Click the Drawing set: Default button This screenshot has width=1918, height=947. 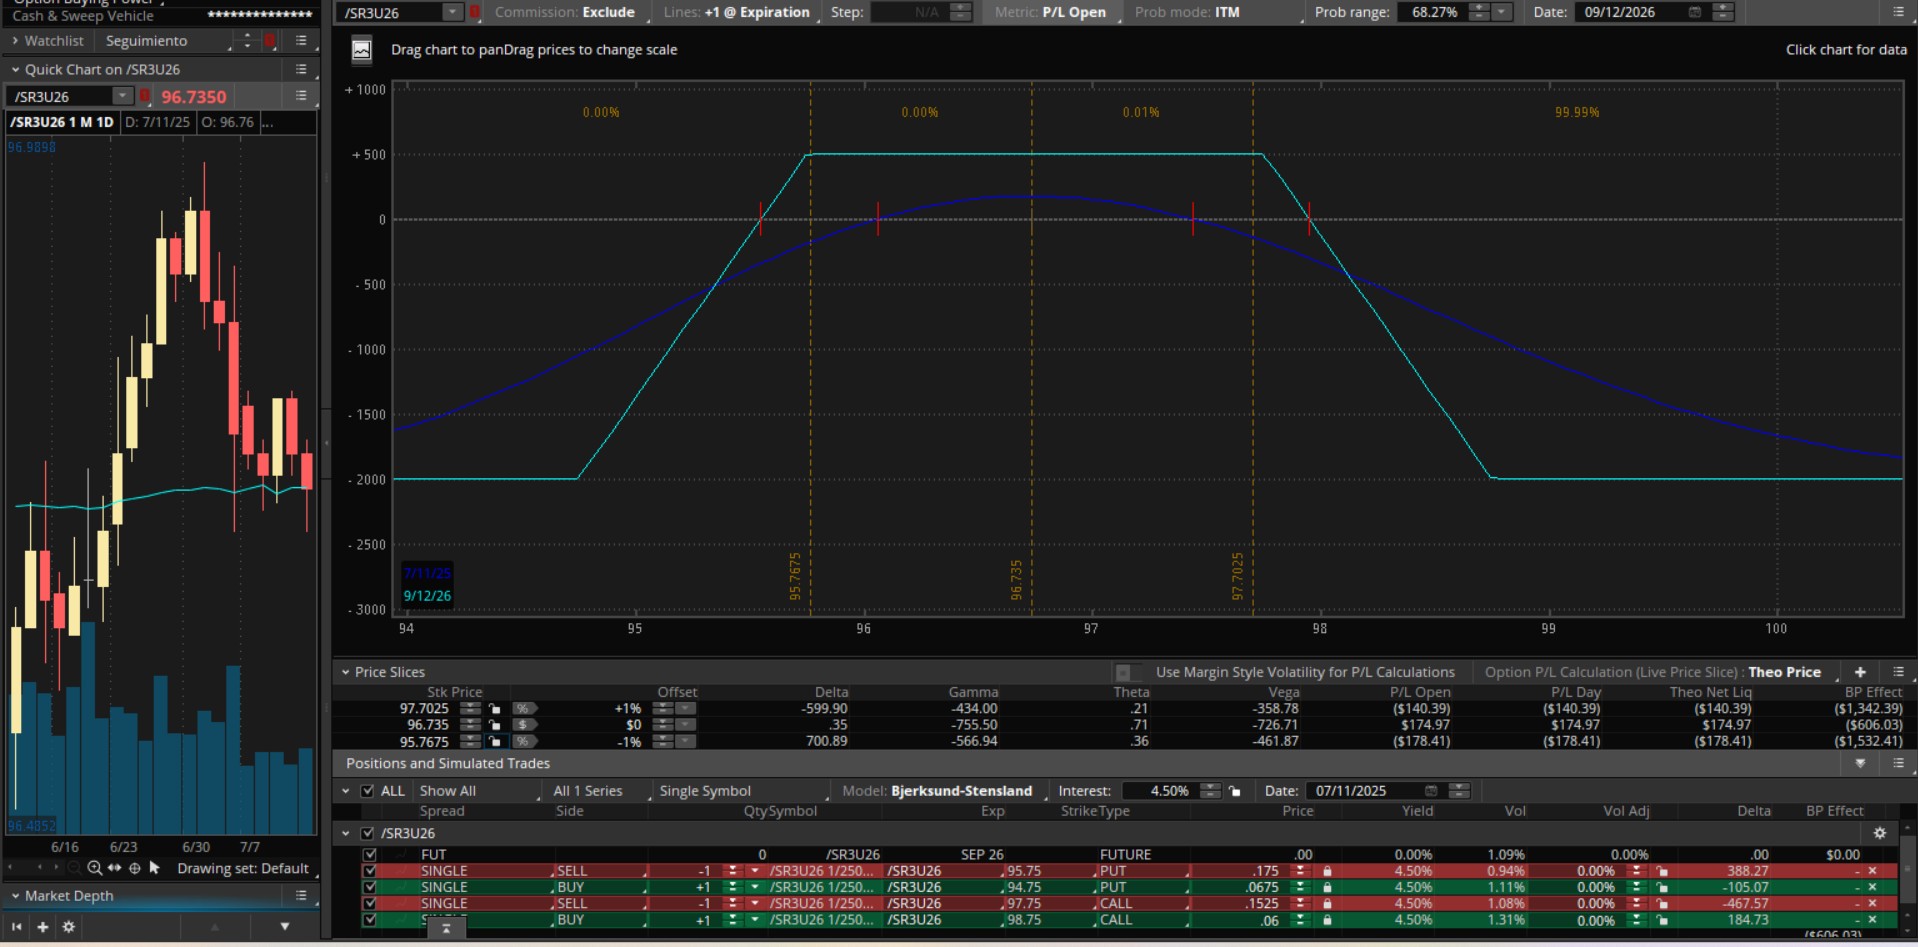coord(243,868)
